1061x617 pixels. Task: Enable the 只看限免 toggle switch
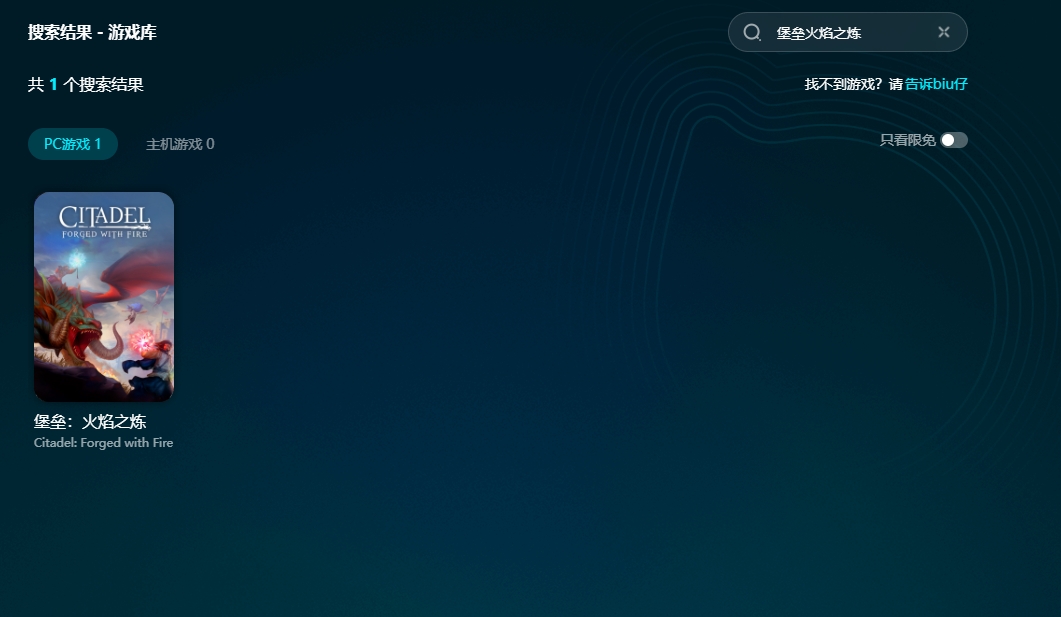954,140
